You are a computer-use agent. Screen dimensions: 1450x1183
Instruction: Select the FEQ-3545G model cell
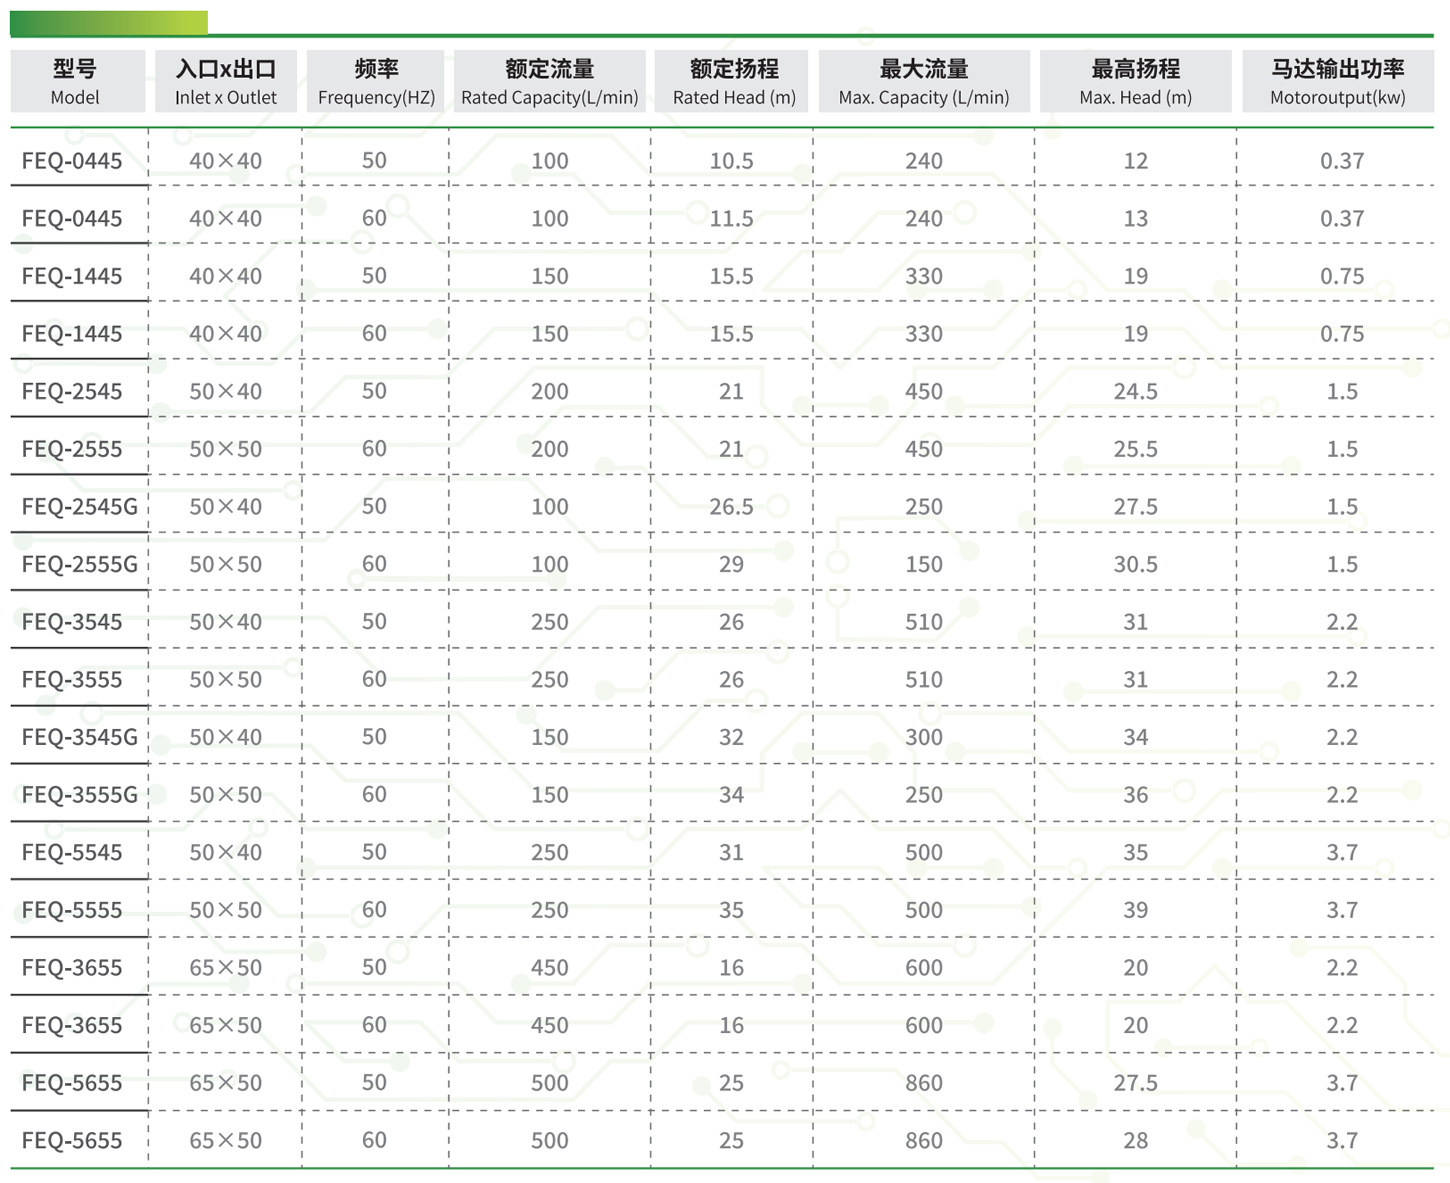(x=79, y=737)
